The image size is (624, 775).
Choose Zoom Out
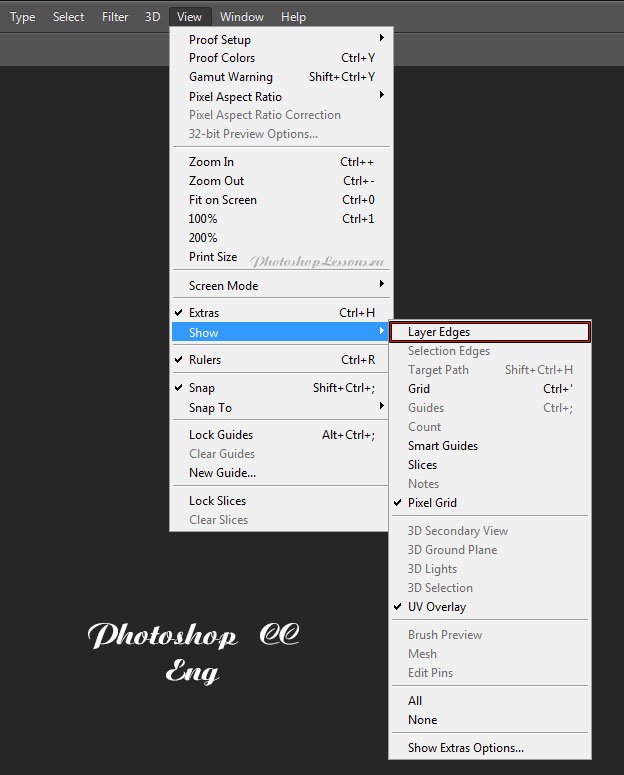click(281, 181)
